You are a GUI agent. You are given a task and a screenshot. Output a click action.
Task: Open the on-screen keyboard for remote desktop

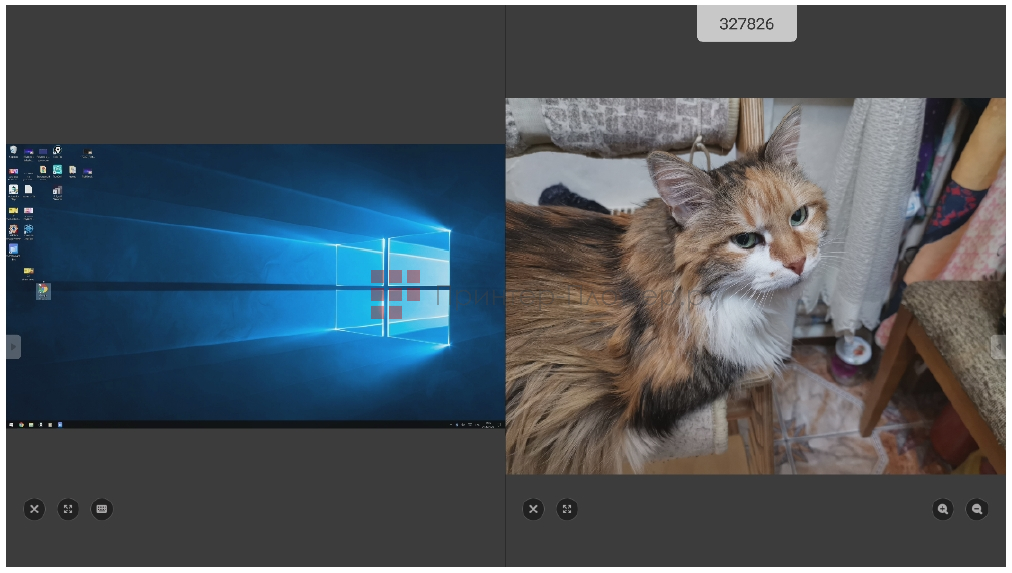(x=101, y=509)
